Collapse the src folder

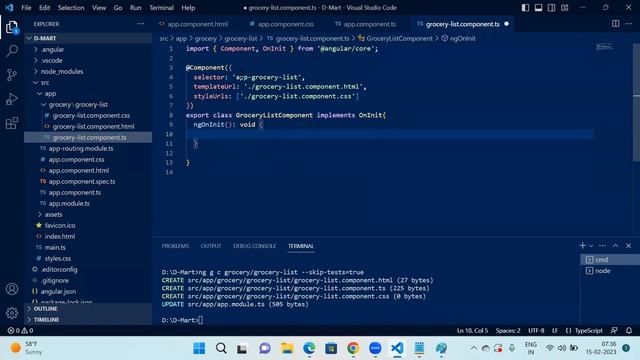[x=88, y=82]
